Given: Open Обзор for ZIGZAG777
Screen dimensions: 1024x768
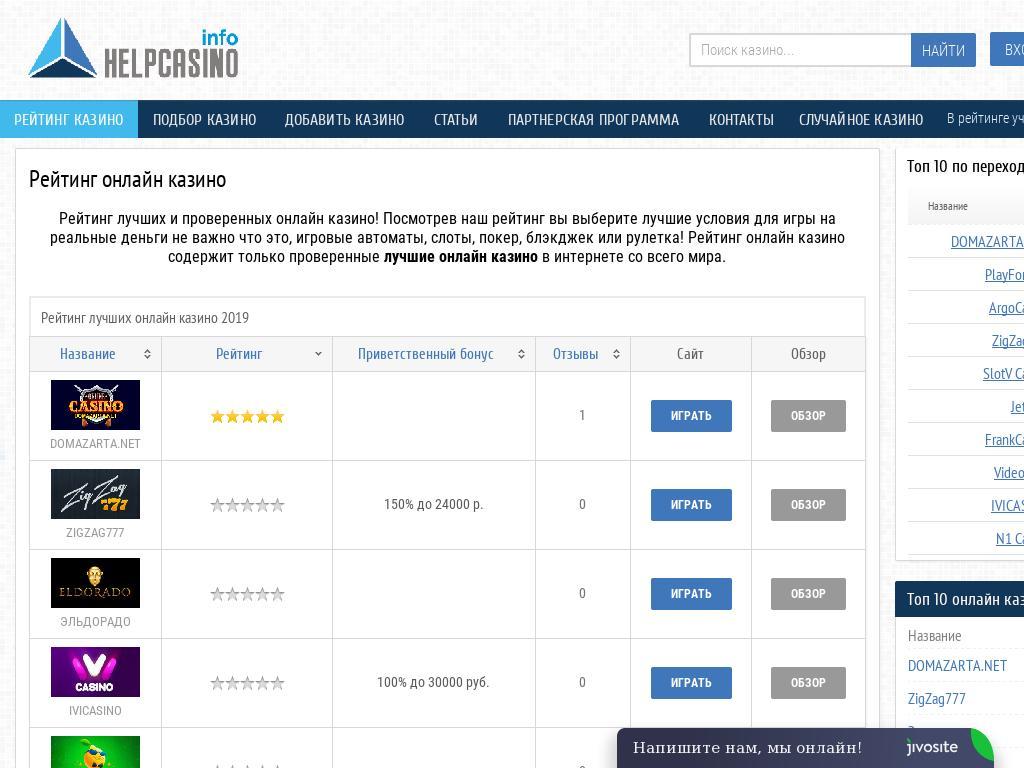Looking at the screenshot, I should click(x=808, y=505).
